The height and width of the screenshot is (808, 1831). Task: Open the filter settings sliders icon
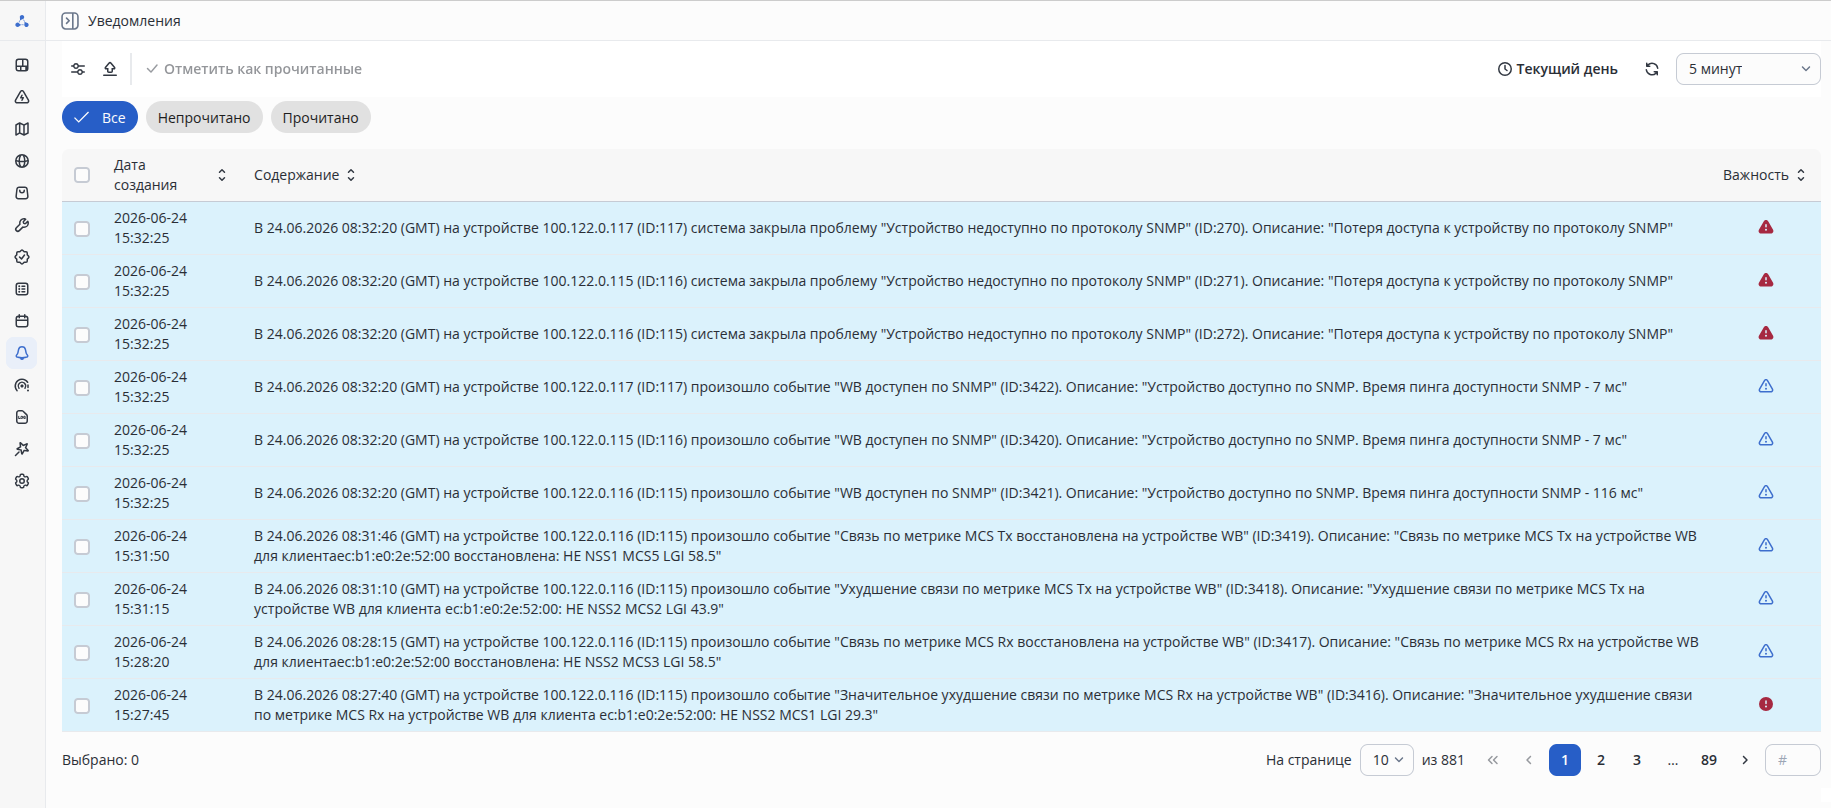(x=78, y=69)
